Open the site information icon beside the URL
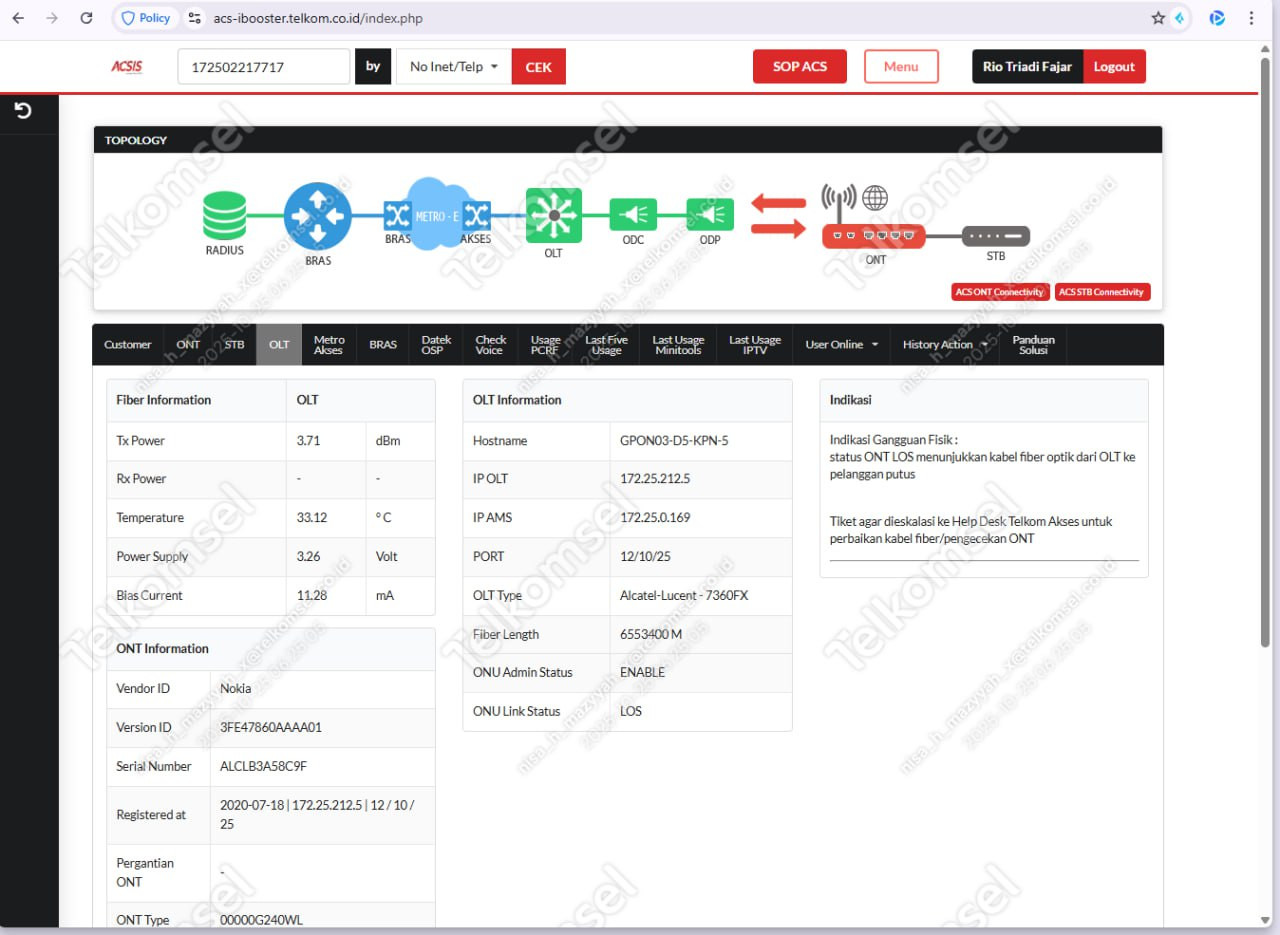This screenshot has height=935, width=1280. pos(195,18)
